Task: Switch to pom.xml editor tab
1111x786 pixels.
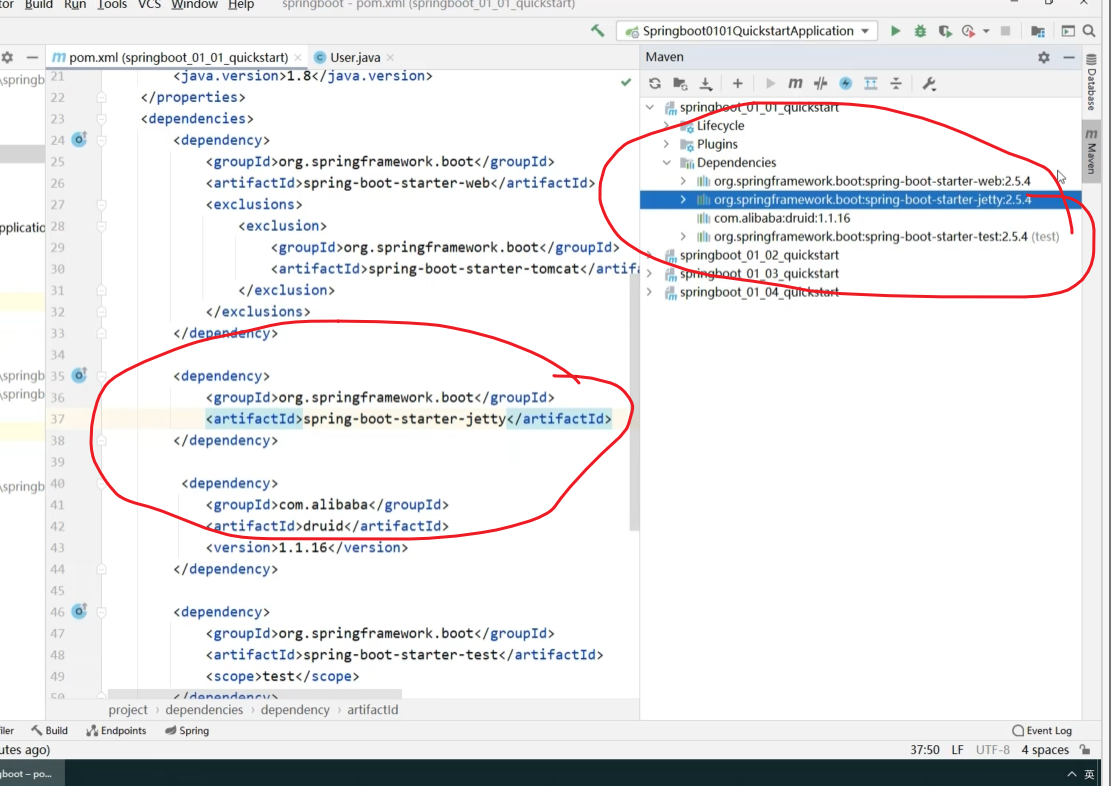Action: [178, 57]
